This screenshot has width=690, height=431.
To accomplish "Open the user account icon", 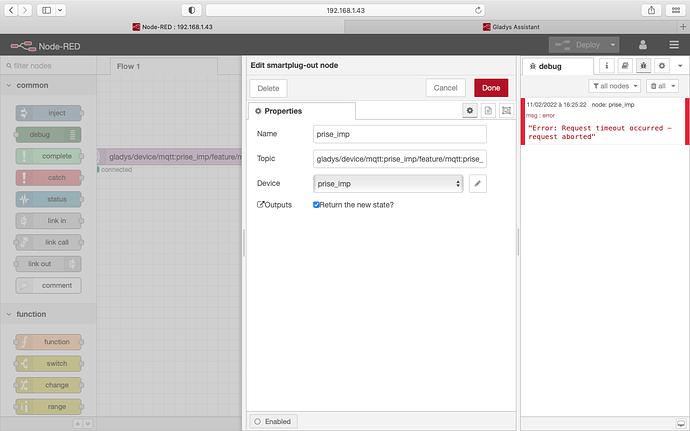I will (x=642, y=45).
